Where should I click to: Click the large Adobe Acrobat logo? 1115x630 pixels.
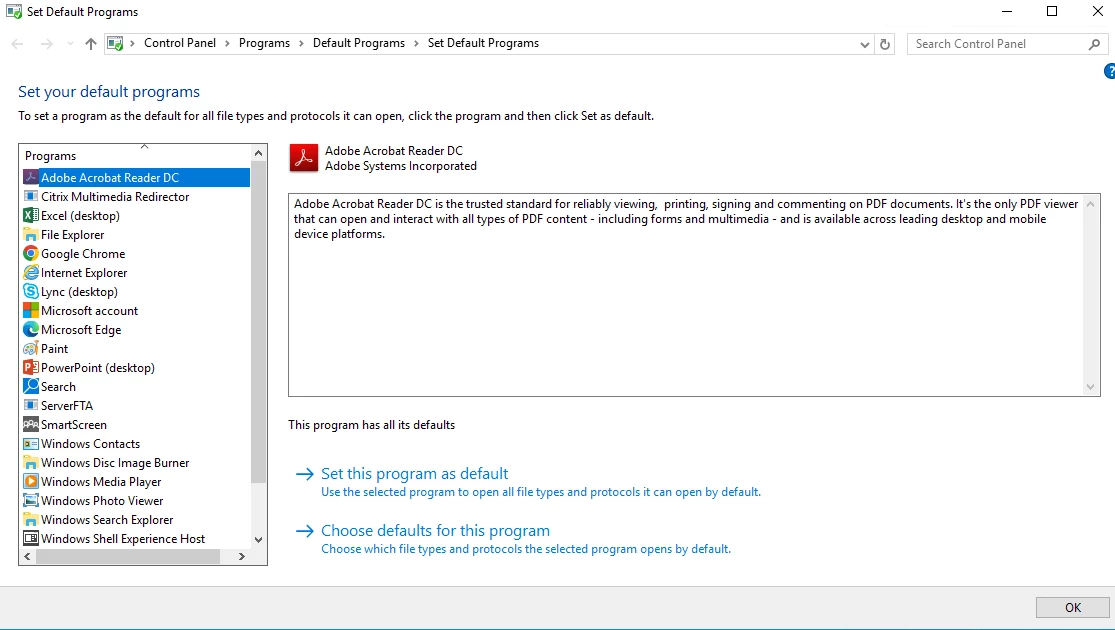pos(304,158)
